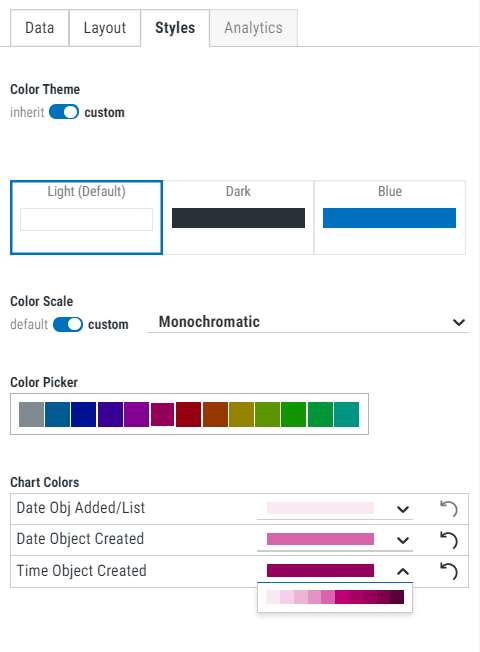Select the Light (Default) theme
The image size is (480, 652).
pyautogui.click(x=86, y=217)
